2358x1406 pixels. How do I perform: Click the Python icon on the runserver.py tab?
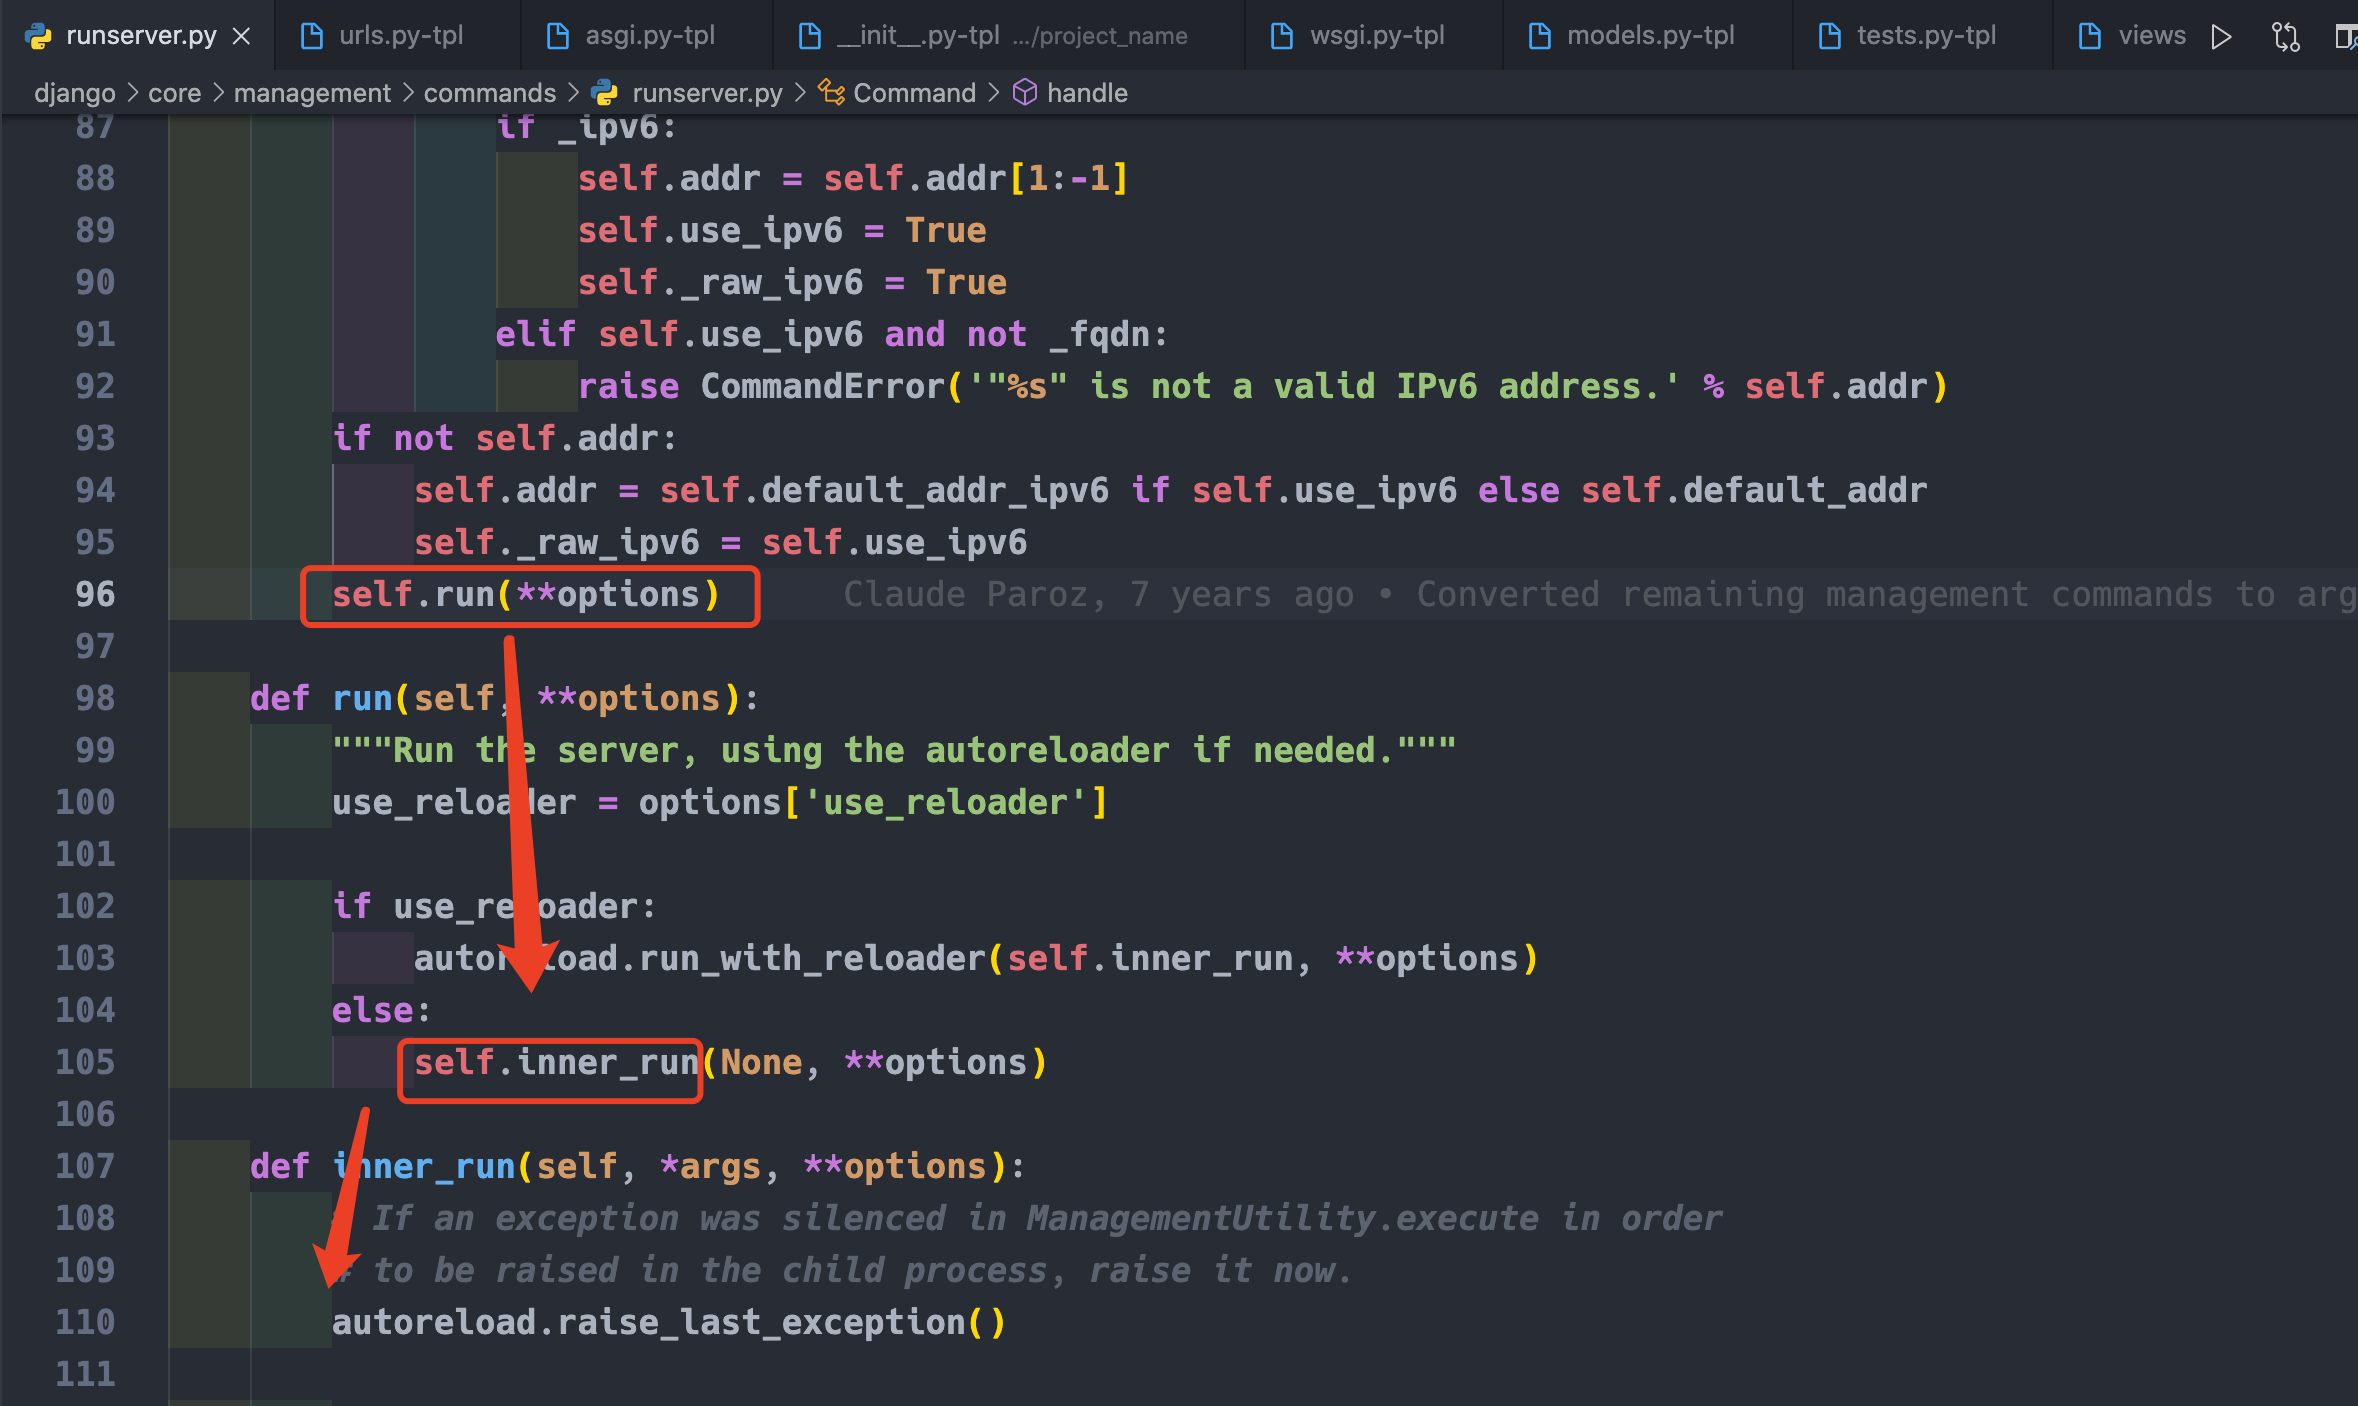(39, 36)
